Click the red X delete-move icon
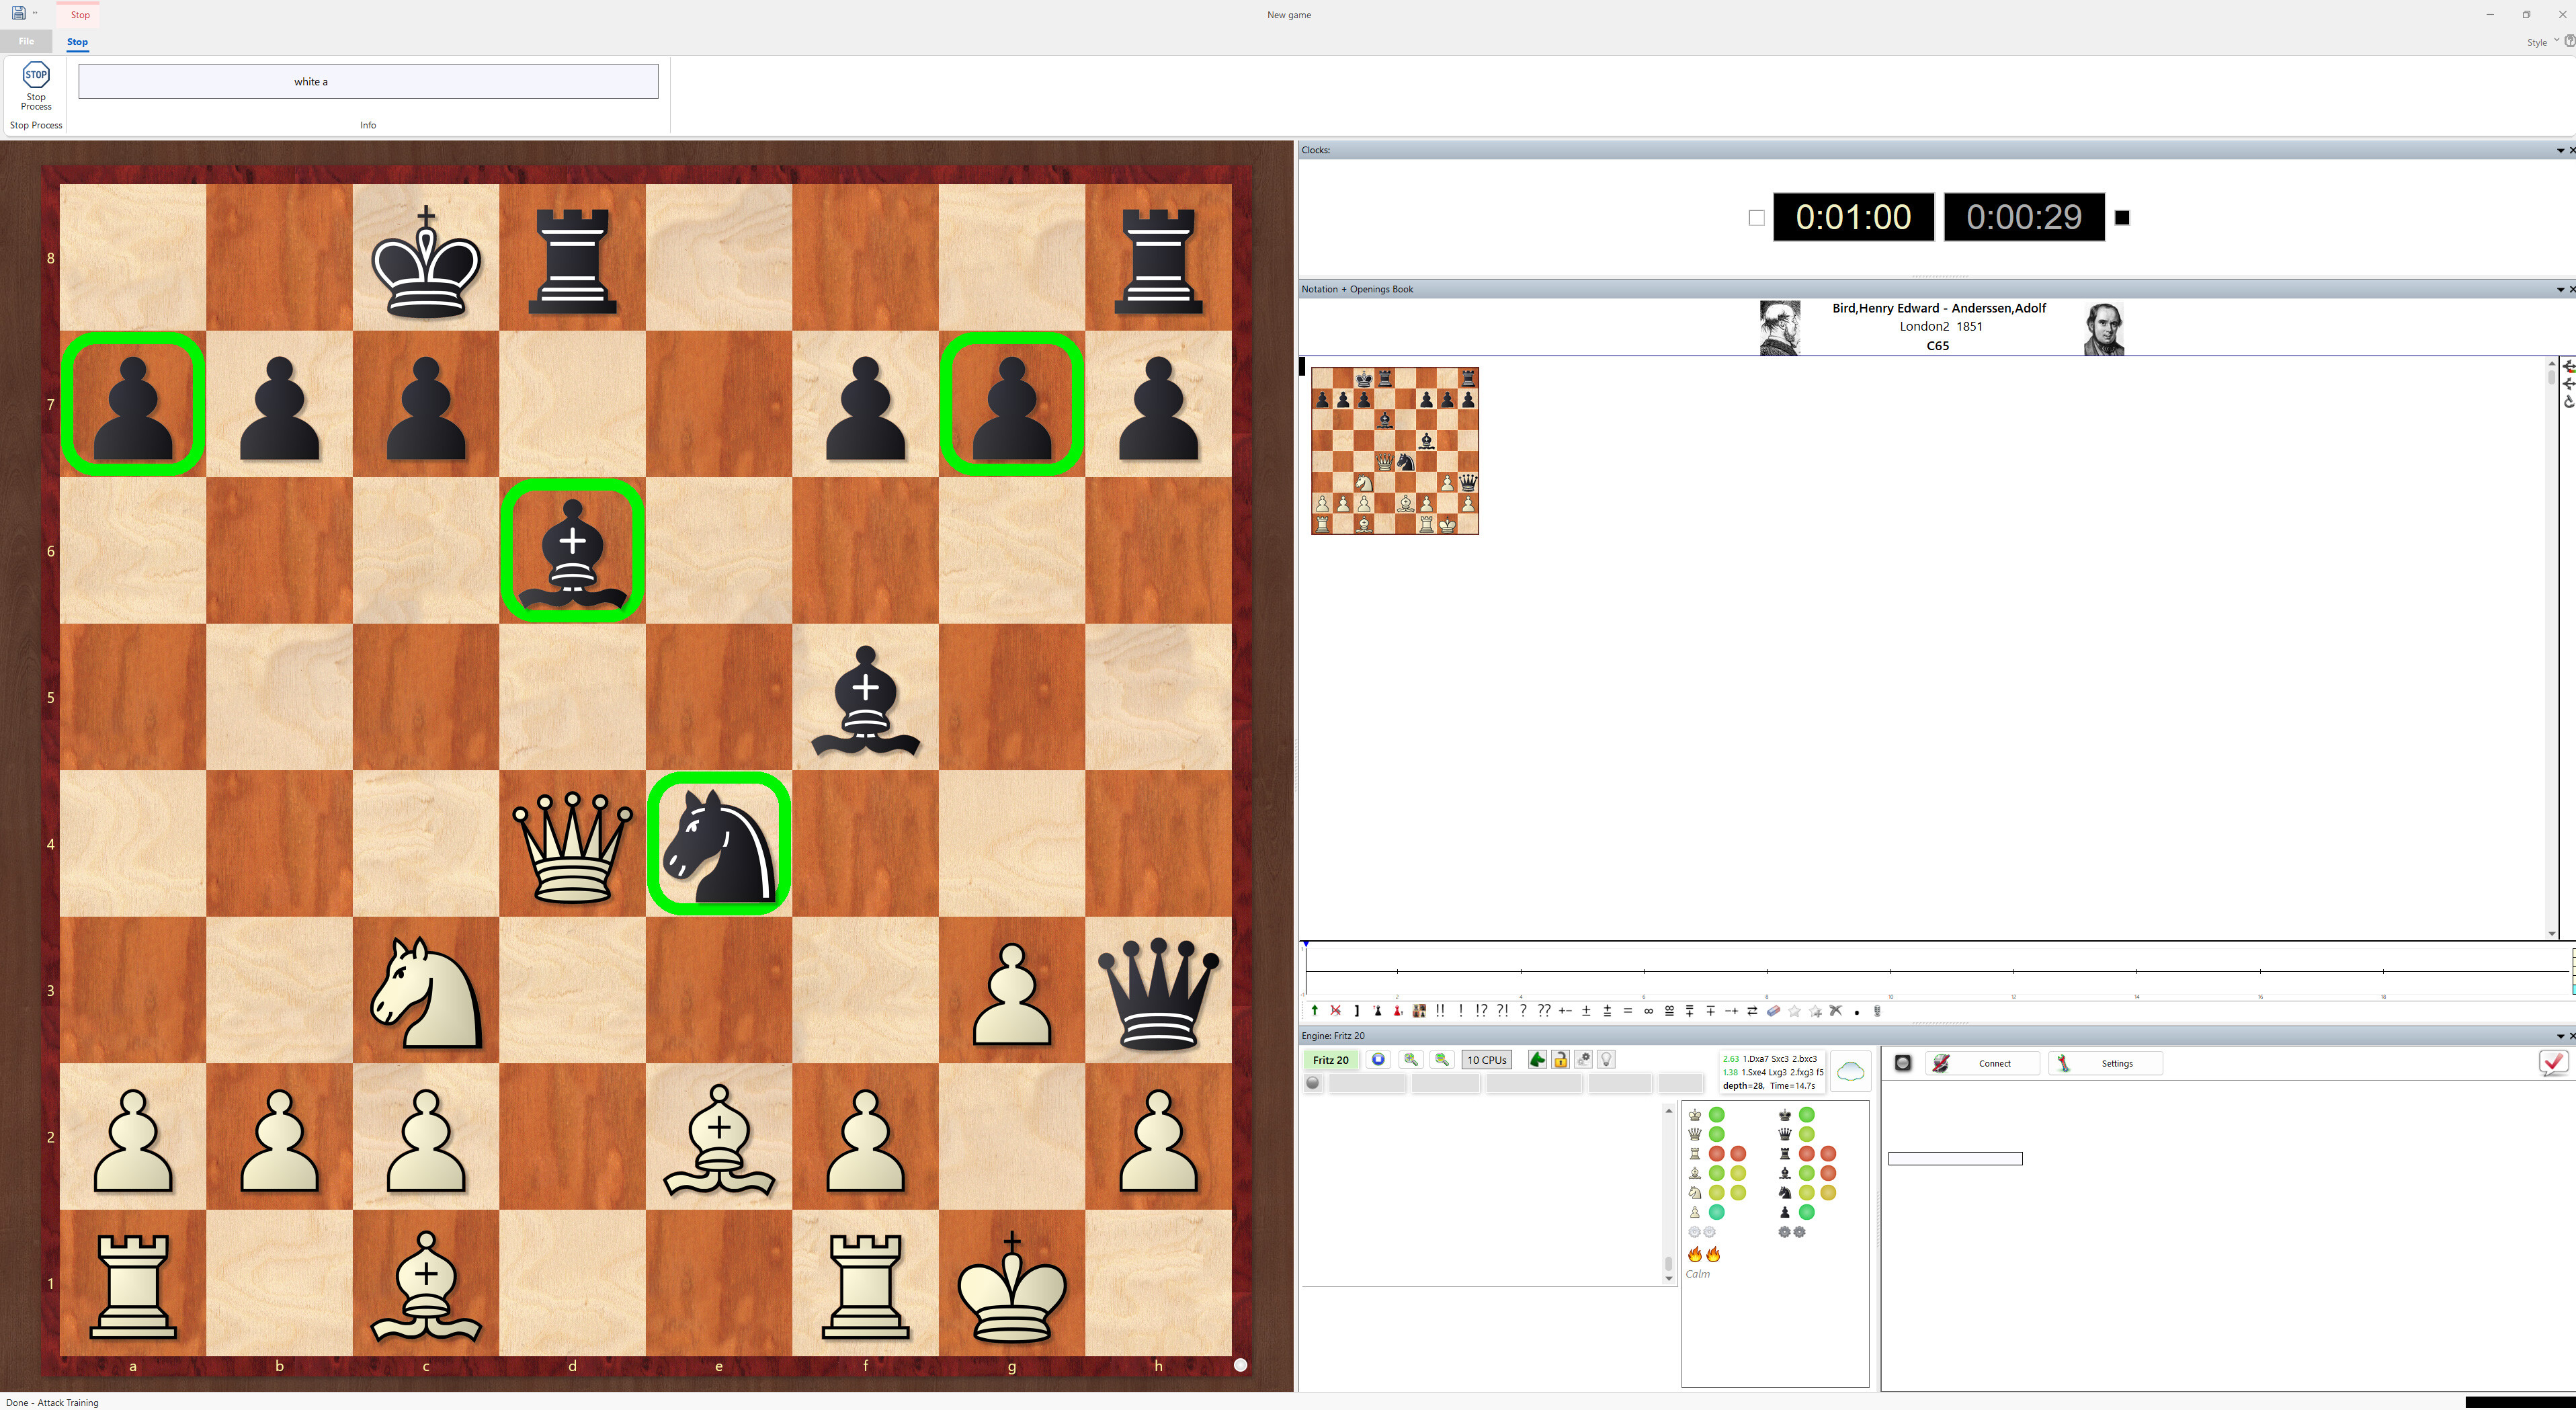 tap(1336, 1011)
